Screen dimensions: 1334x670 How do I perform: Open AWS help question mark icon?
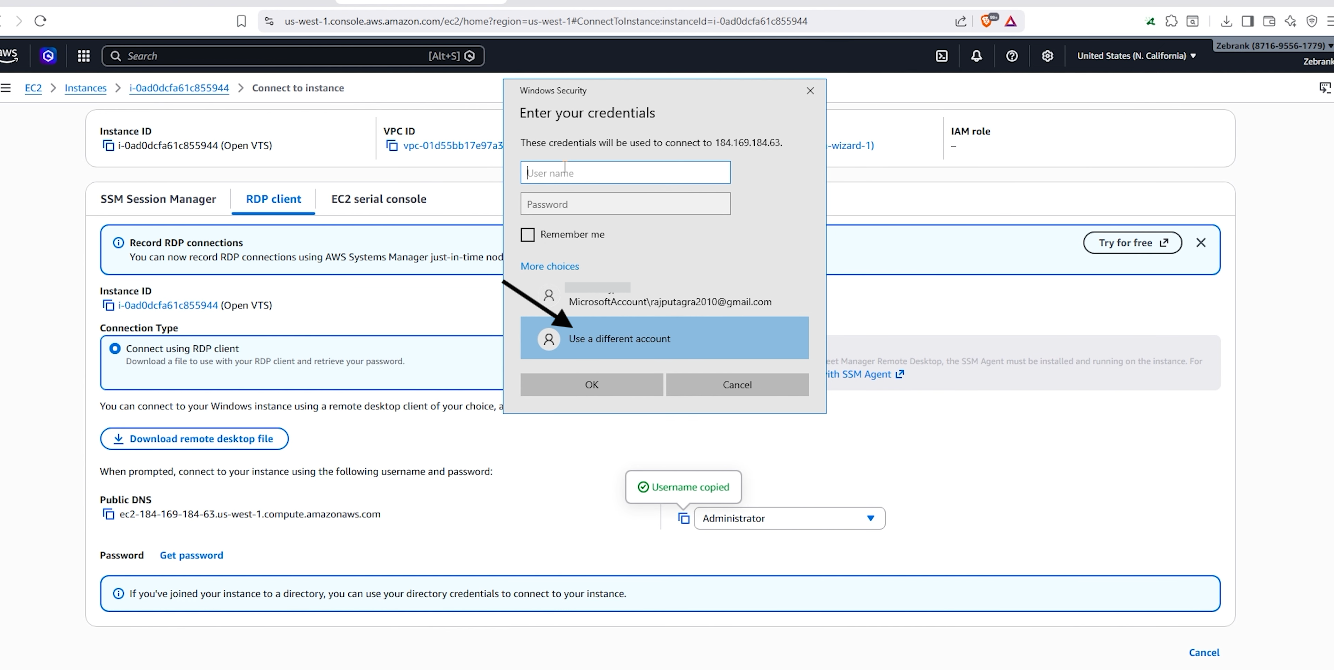1012,56
